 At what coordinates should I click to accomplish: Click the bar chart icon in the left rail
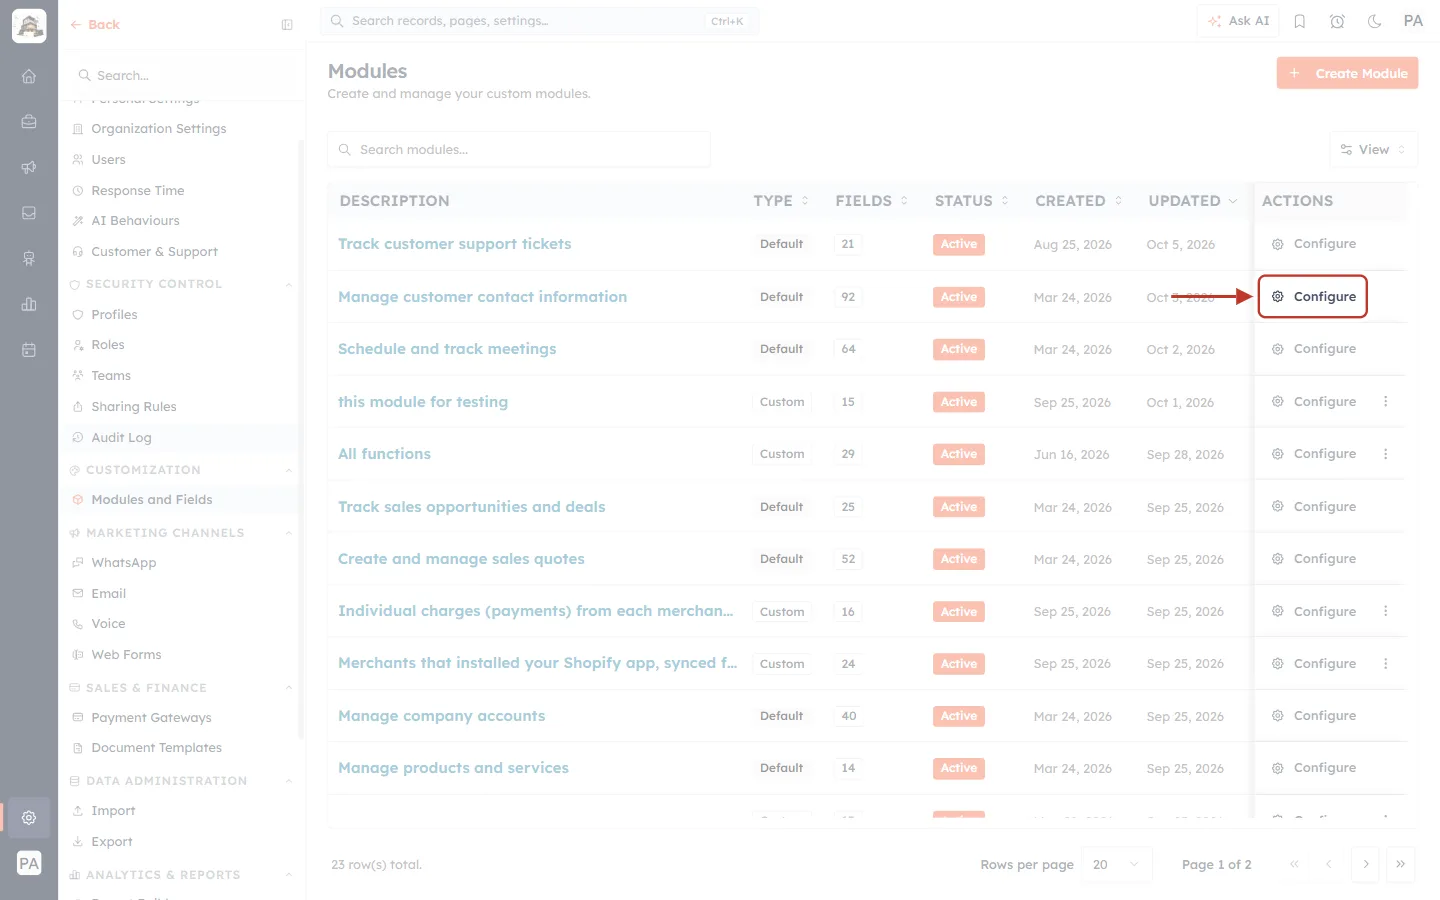coord(29,304)
